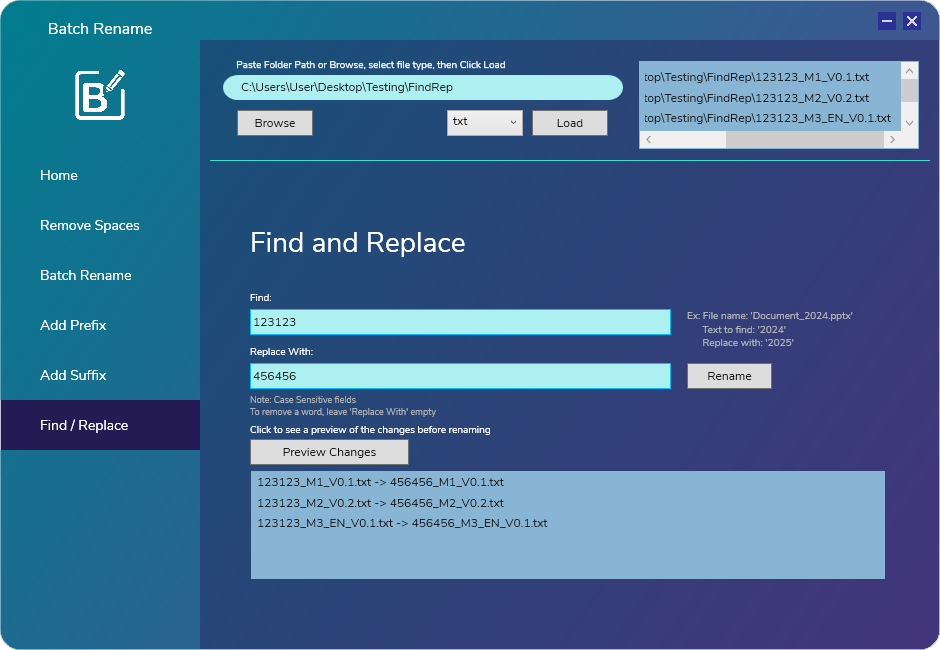The image size is (940, 650).
Task: Click the Preview Changes button
Action: [x=329, y=452]
